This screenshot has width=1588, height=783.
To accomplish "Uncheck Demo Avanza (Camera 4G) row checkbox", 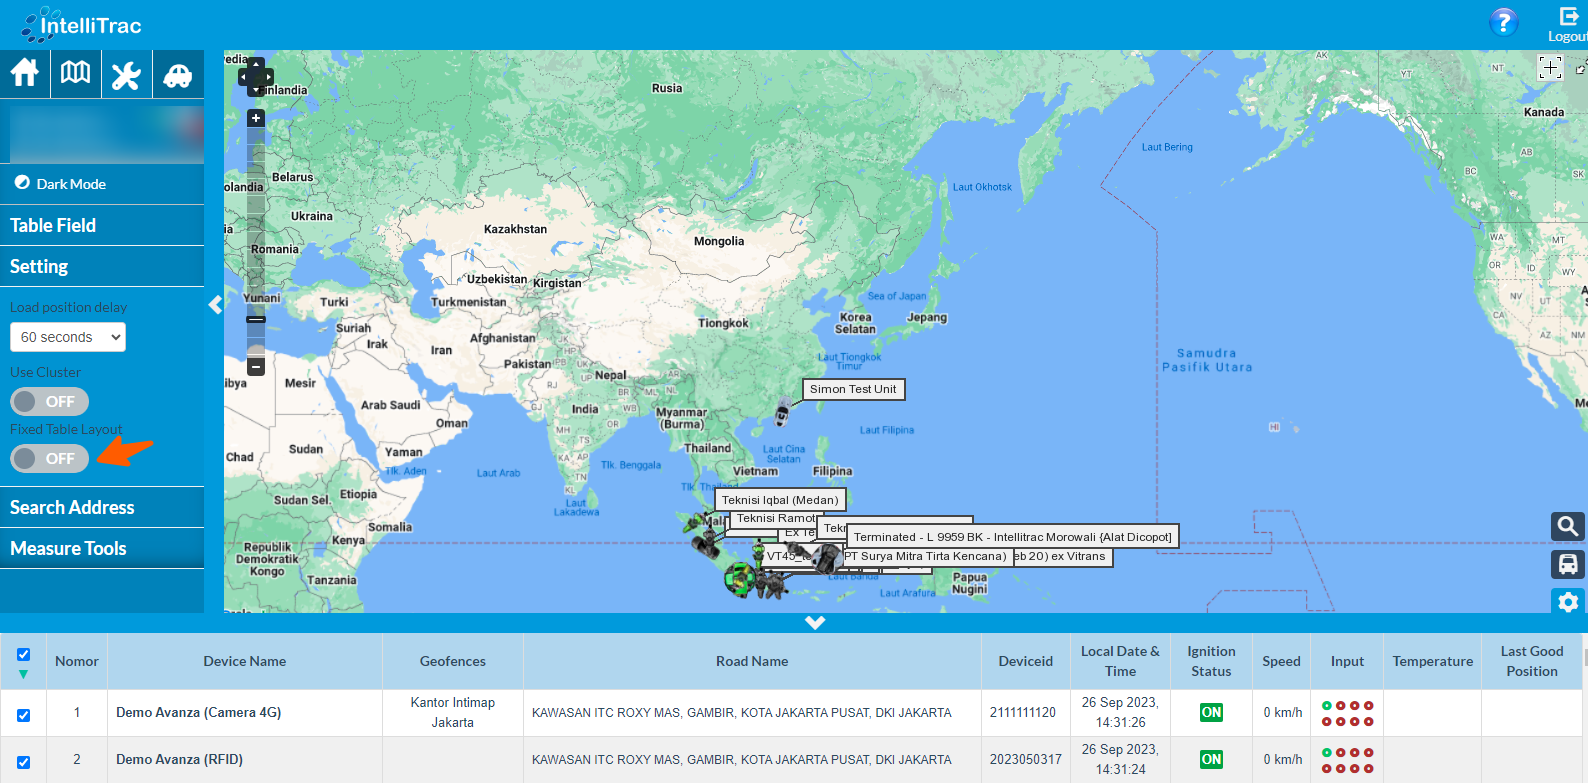I will pos(23,715).
